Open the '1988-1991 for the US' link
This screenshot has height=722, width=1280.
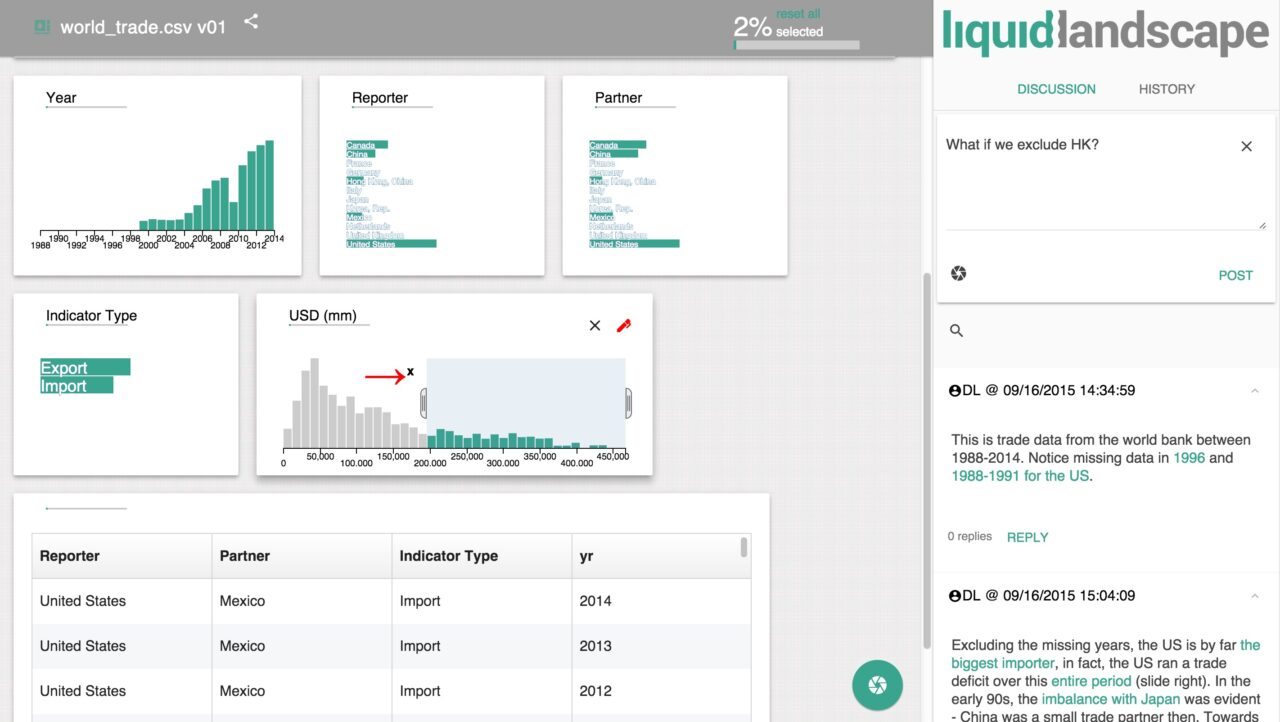click(1020, 476)
